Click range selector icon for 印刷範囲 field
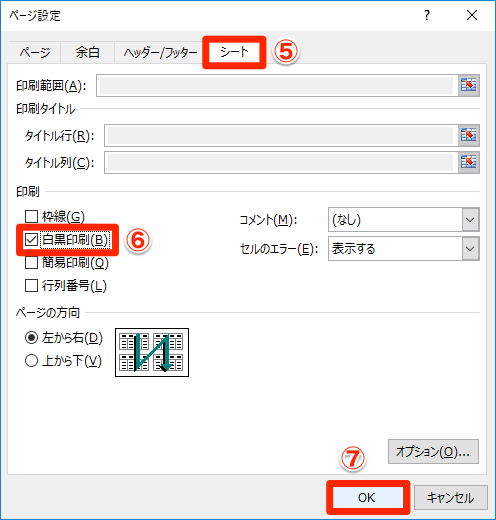Screen dimensions: 496x520 468,85
